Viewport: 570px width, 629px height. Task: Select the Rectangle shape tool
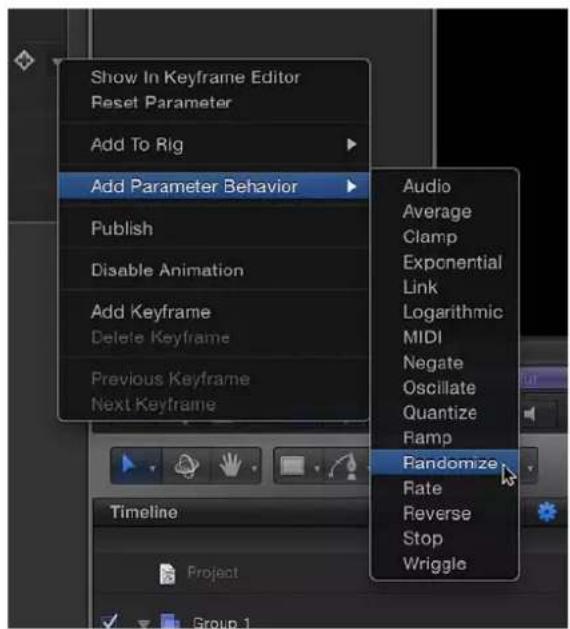pyautogui.click(x=292, y=467)
